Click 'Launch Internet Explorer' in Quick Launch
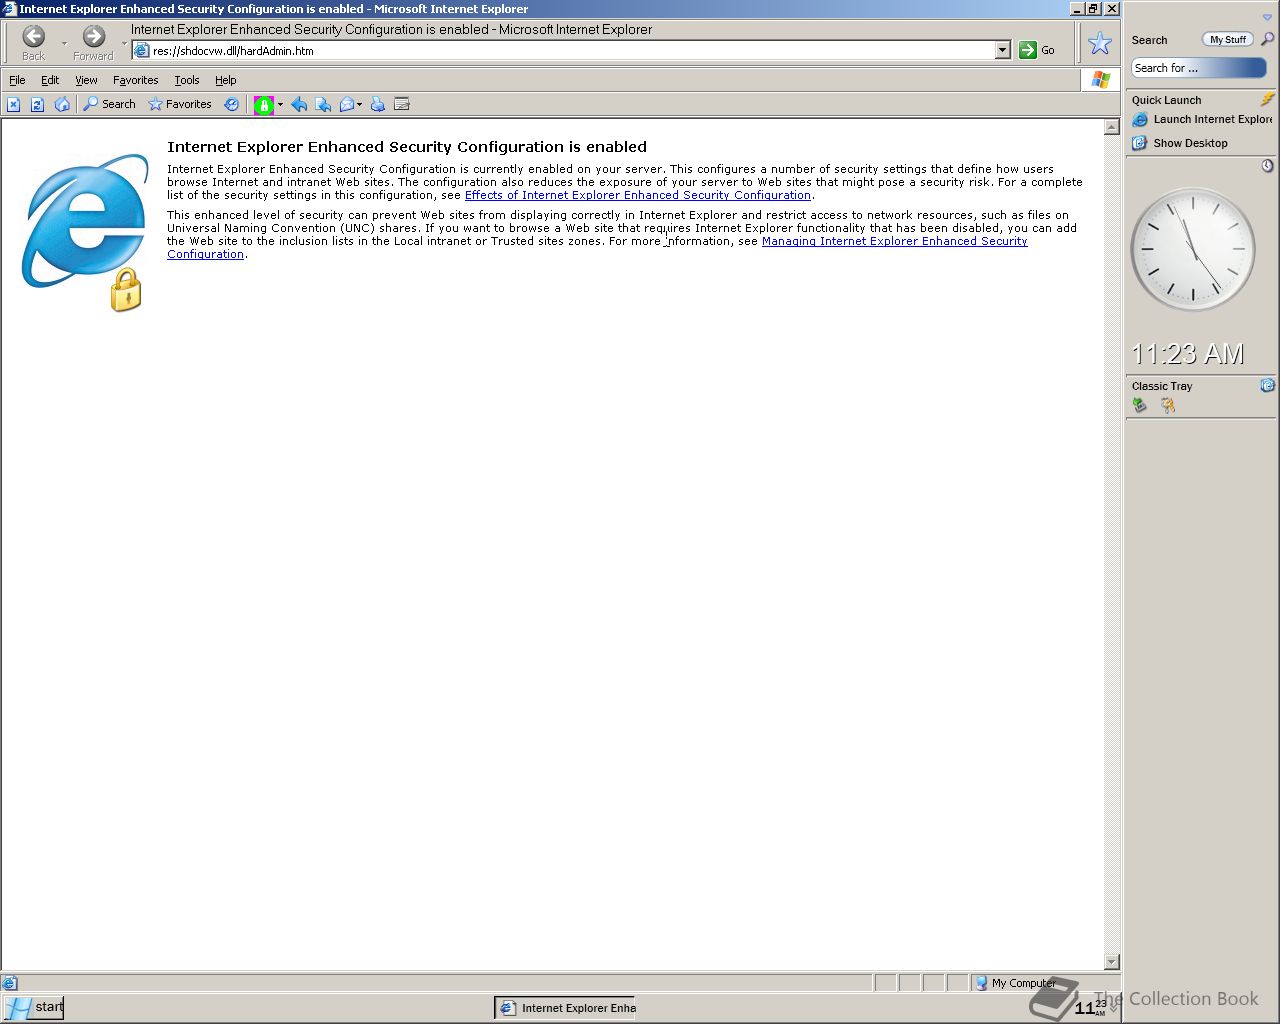The image size is (1280, 1024). coord(1202,119)
